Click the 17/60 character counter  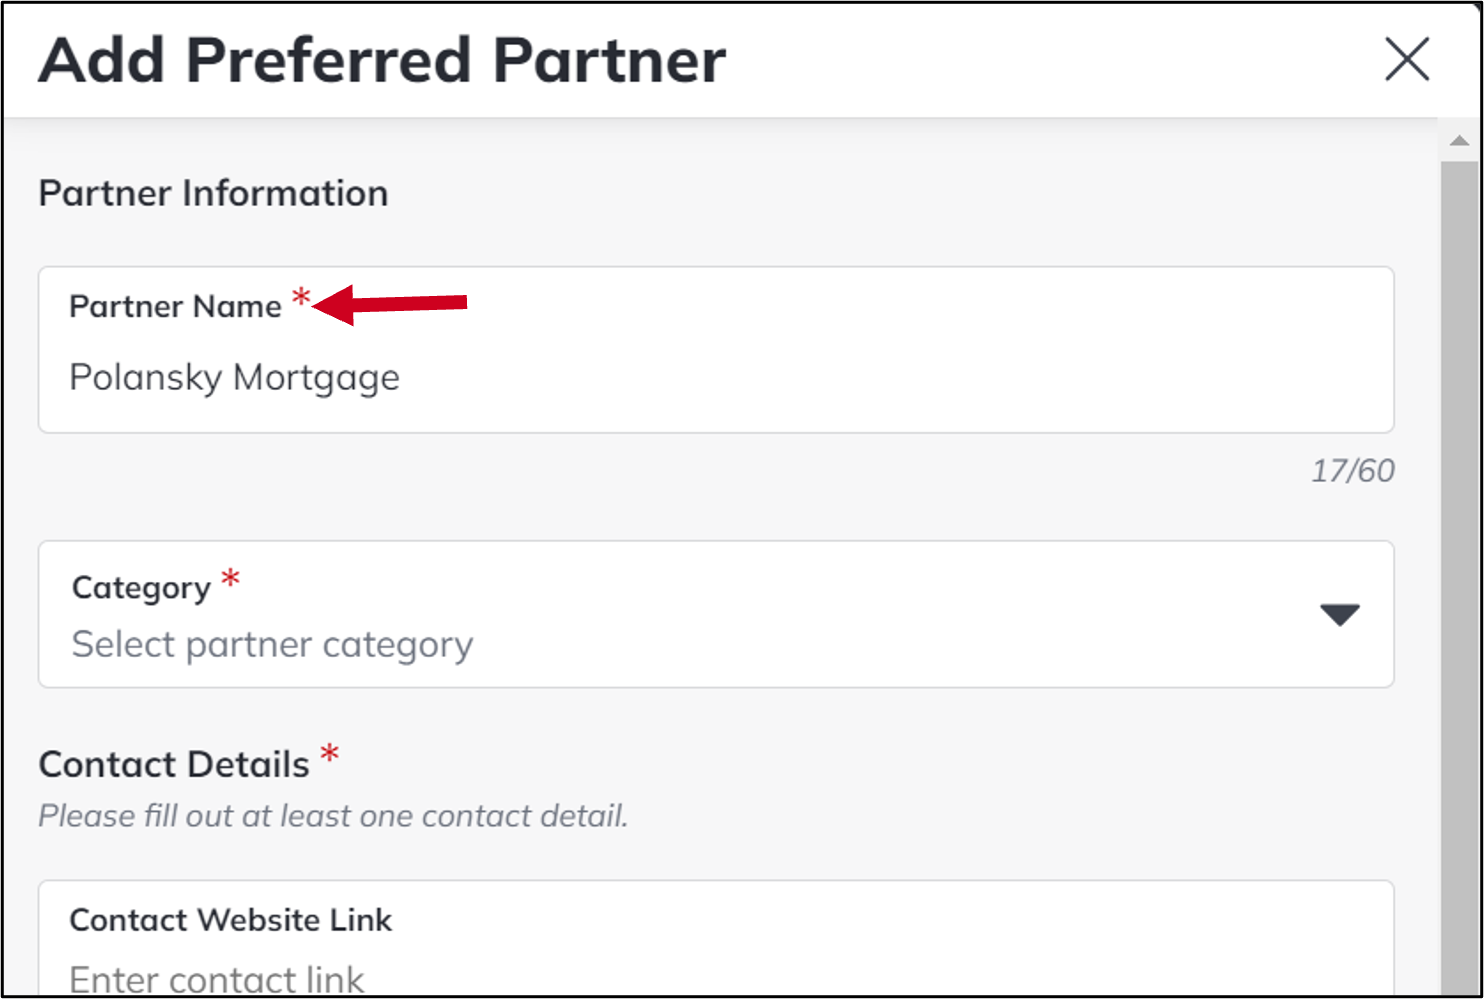tap(1352, 470)
